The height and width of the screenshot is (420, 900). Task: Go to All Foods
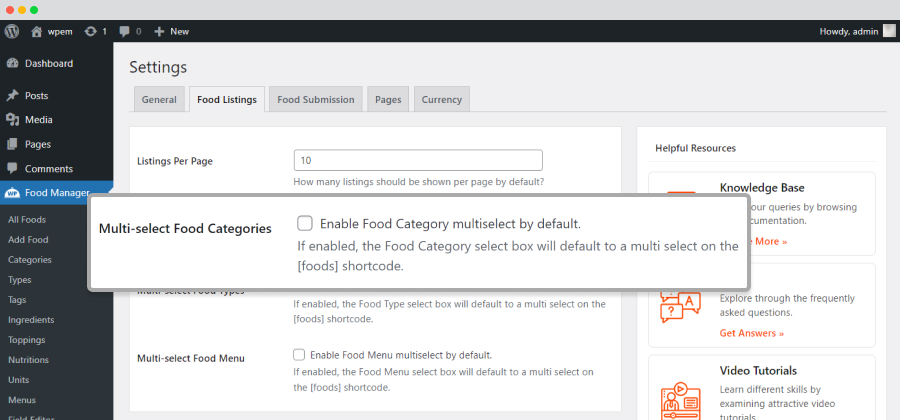pyautogui.click(x=27, y=220)
